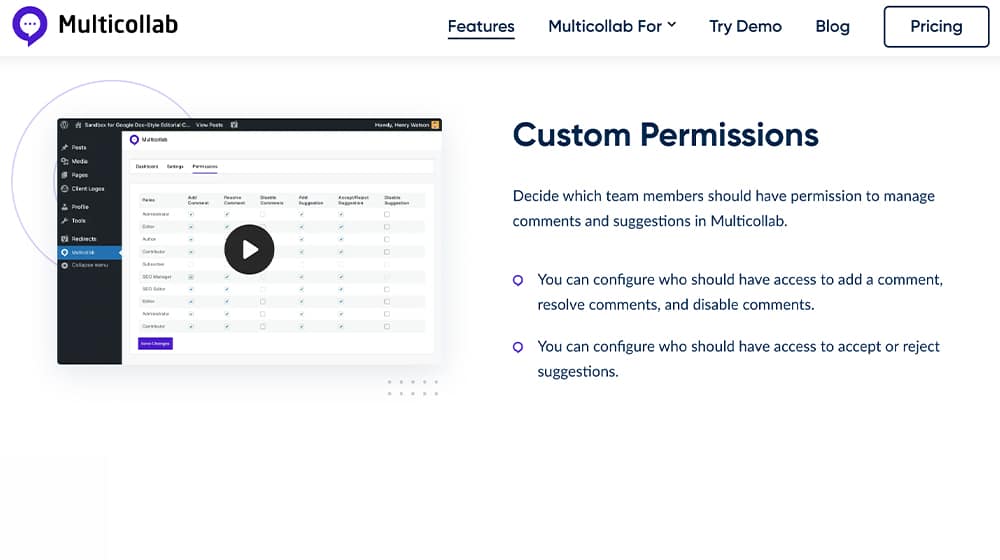The height and width of the screenshot is (560, 1000).
Task: Click the bullet text about 'add a comment'
Action: point(740,292)
